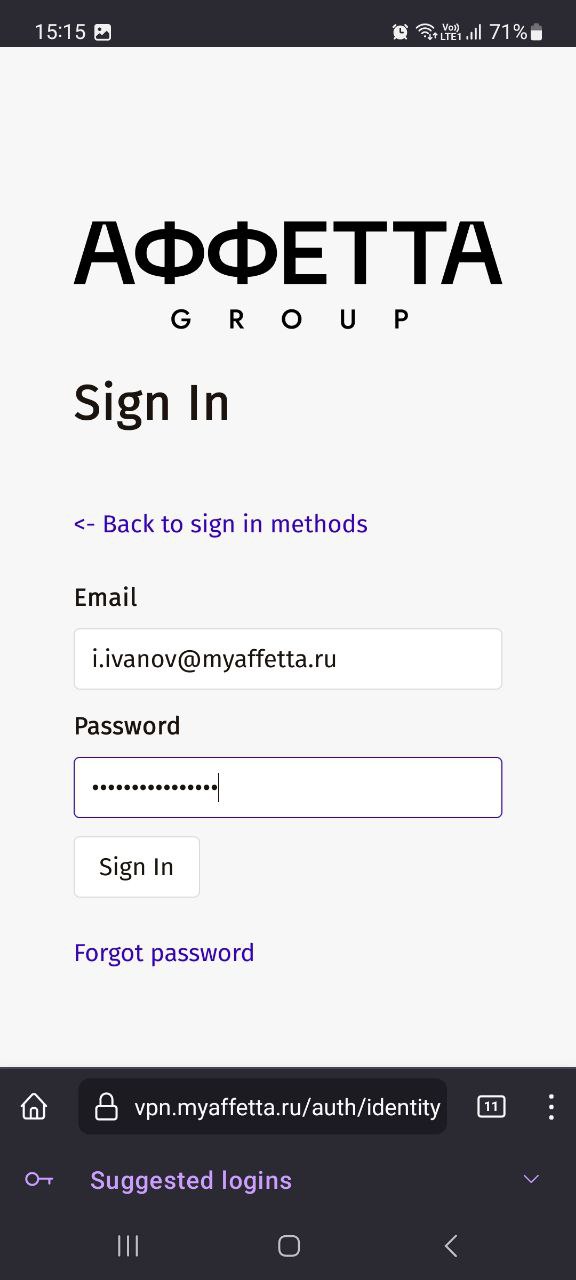Tap the recent apps button
This screenshot has width=576, height=1280.
pos(127,1246)
